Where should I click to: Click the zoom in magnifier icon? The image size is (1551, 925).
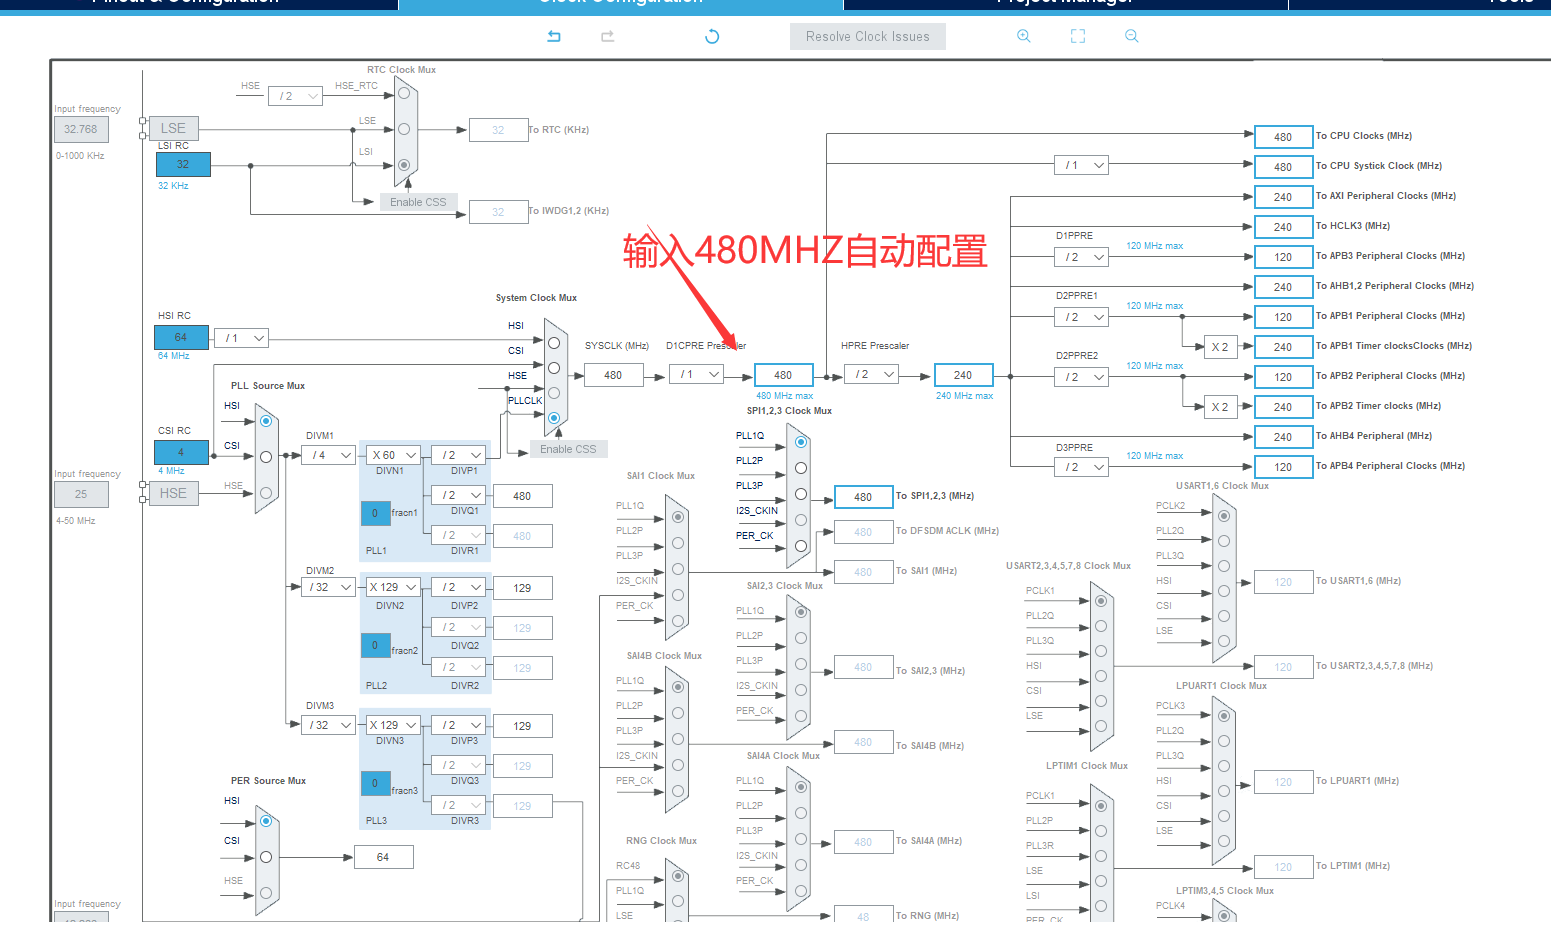[1023, 36]
